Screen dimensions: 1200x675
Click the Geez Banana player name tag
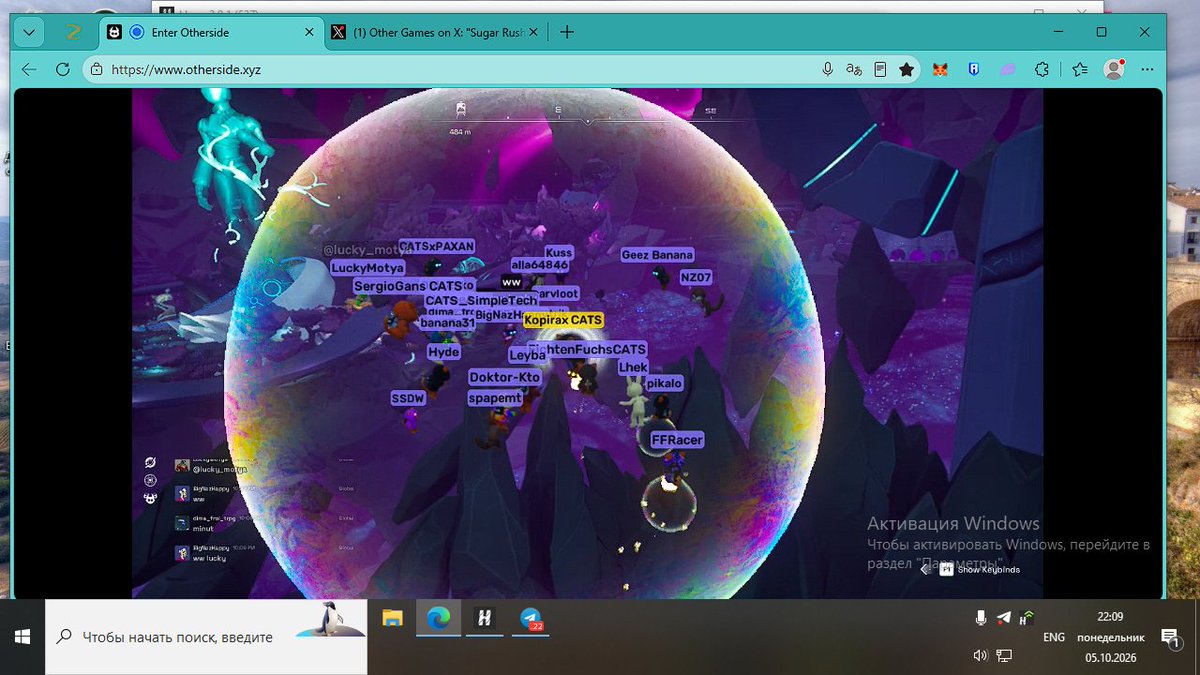[657, 255]
